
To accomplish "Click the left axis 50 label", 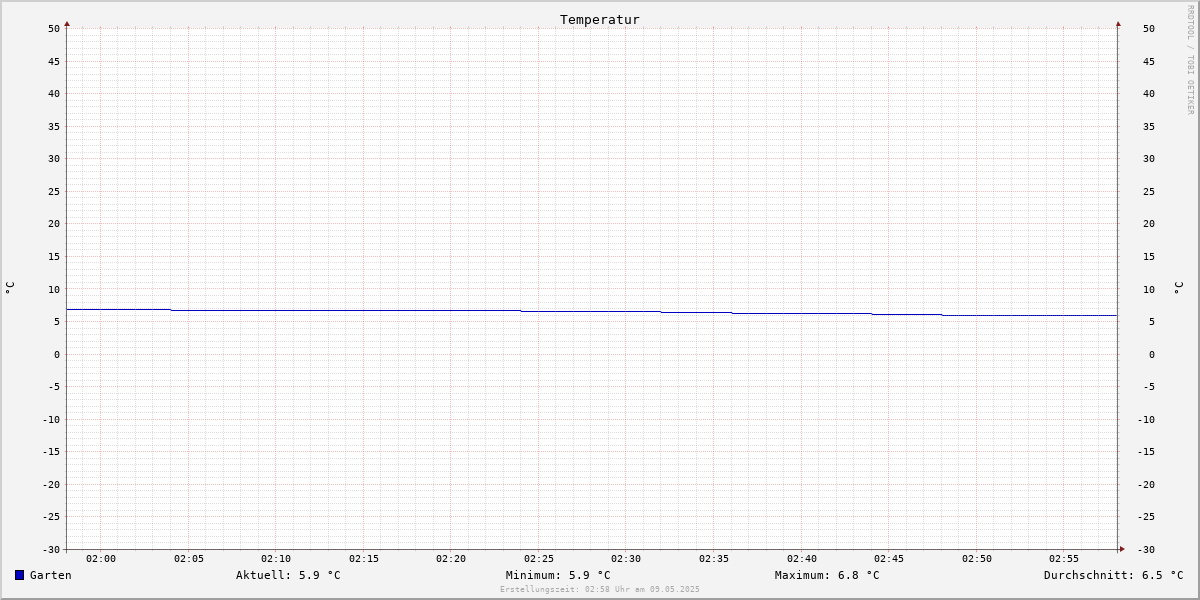I will 54,28.
